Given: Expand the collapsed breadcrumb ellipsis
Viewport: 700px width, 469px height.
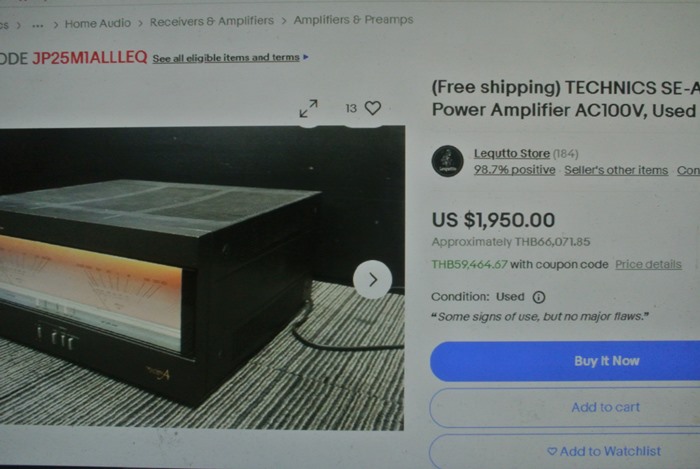Looking at the screenshot, I should tap(38, 25).
